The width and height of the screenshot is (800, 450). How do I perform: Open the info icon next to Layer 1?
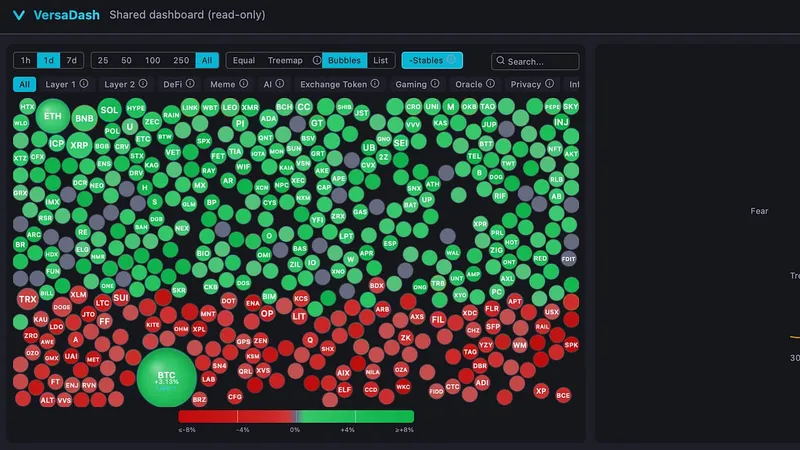84,84
